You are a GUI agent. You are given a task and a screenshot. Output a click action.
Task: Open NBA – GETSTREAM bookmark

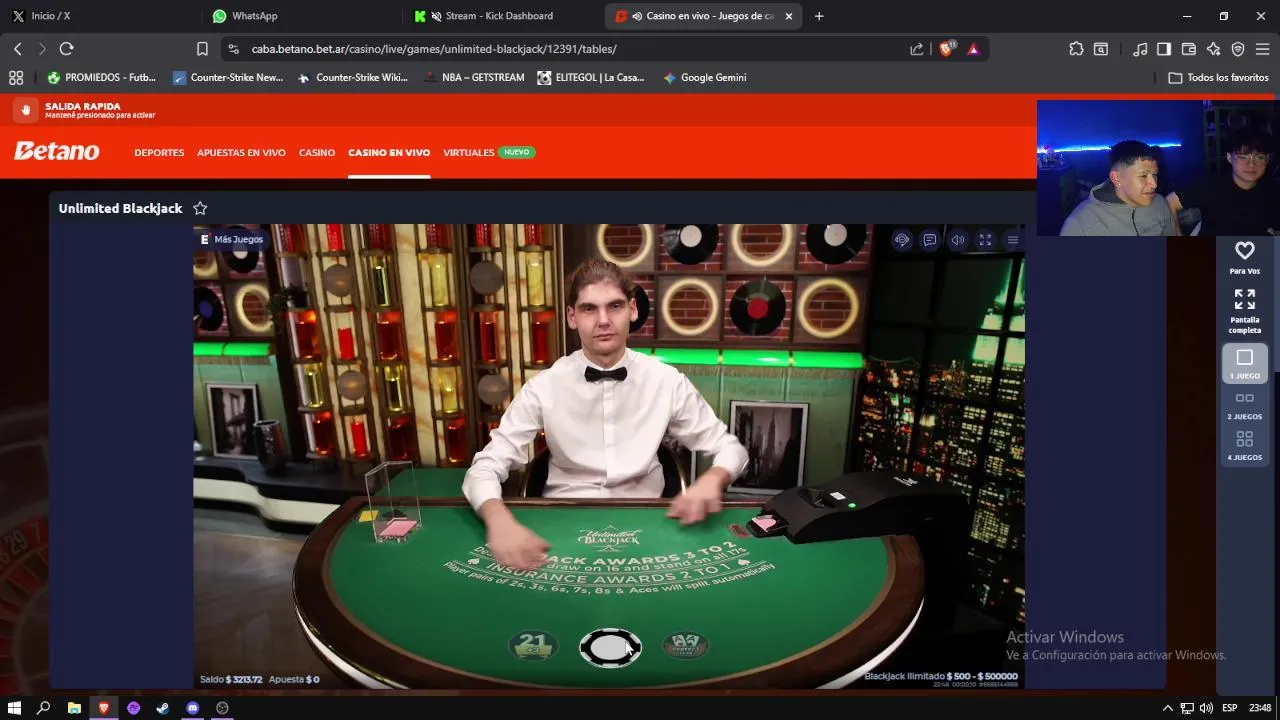click(x=474, y=77)
